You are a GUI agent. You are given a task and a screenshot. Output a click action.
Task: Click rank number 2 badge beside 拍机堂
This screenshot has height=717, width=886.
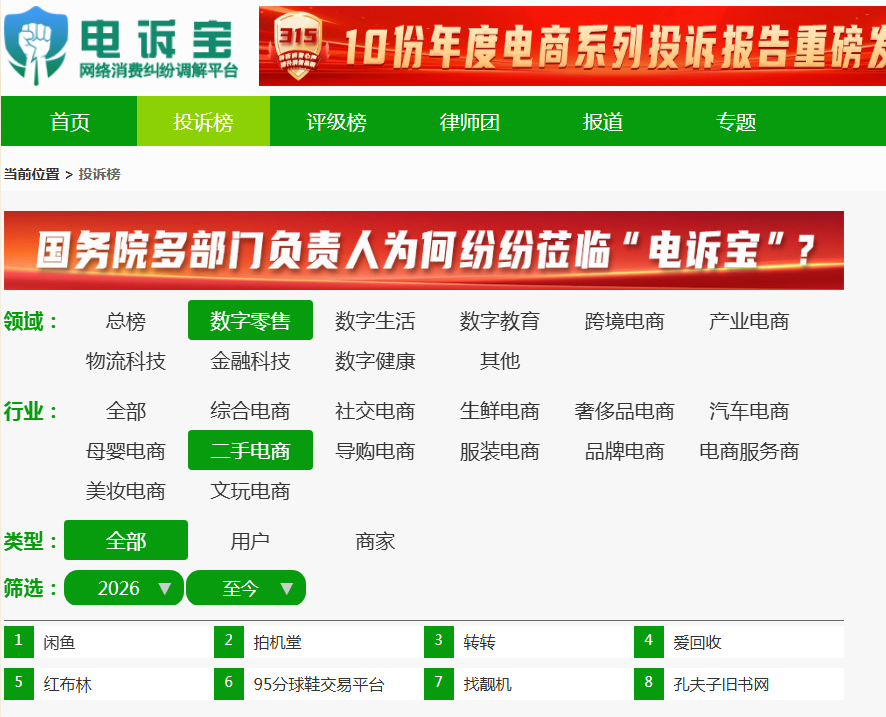click(x=229, y=641)
